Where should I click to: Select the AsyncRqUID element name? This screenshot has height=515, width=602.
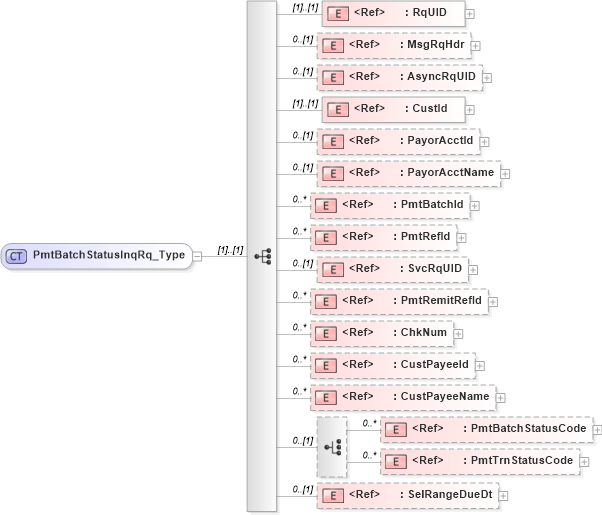tap(442, 76)
